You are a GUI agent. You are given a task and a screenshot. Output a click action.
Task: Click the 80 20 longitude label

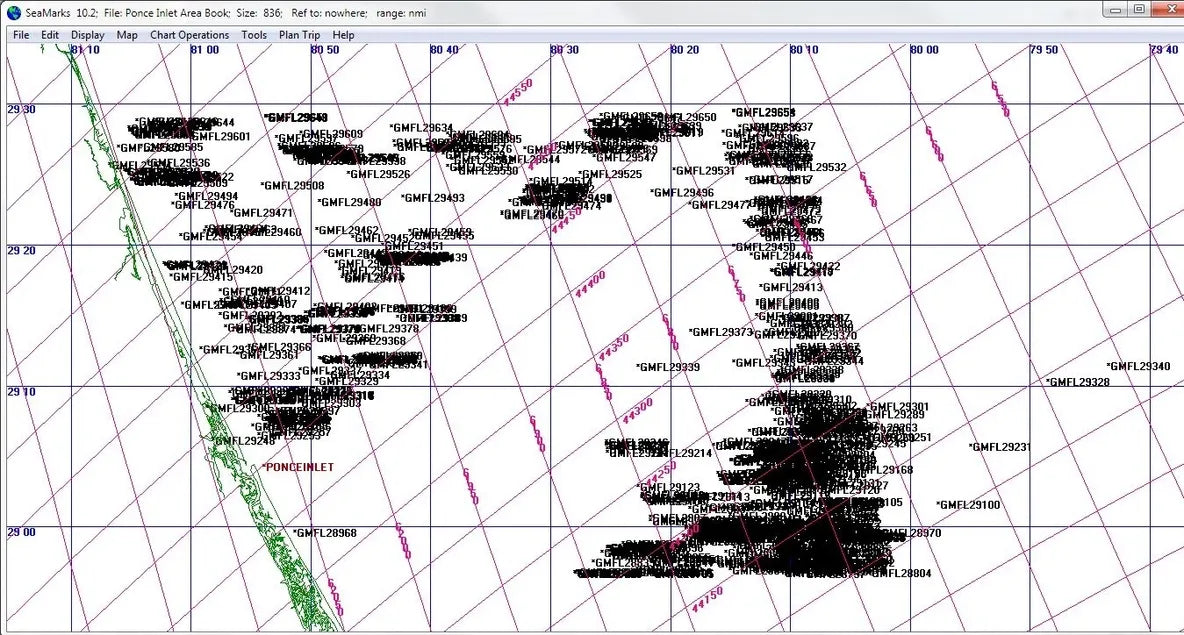[x=684, y=50]
